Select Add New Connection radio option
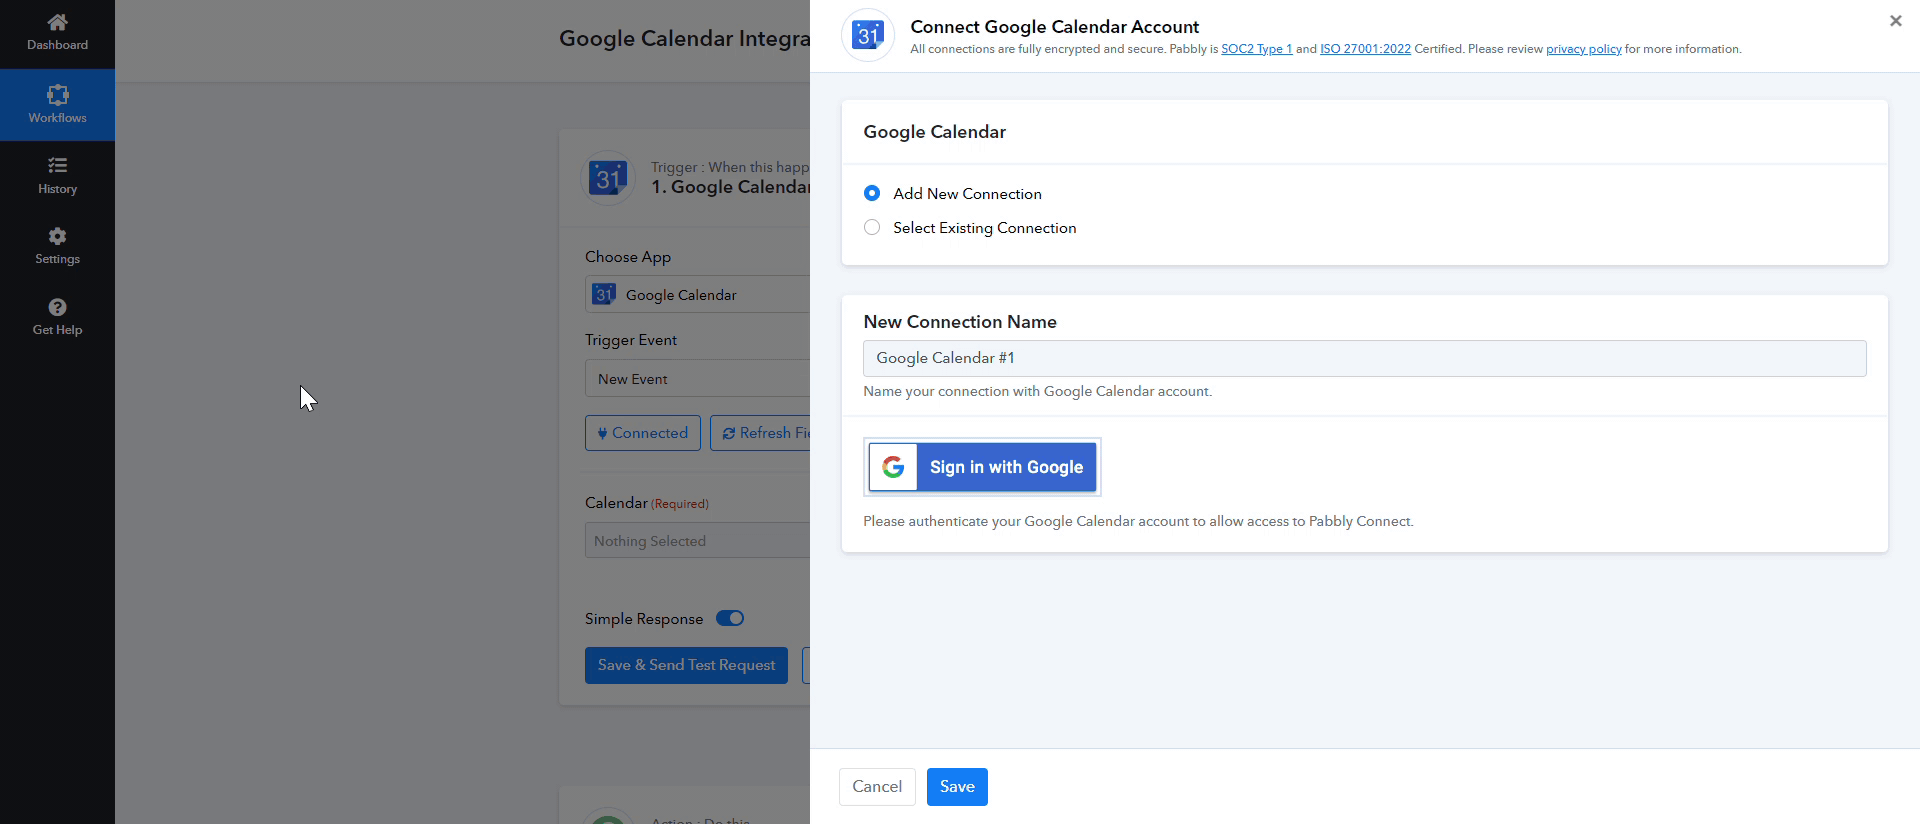 872,194
